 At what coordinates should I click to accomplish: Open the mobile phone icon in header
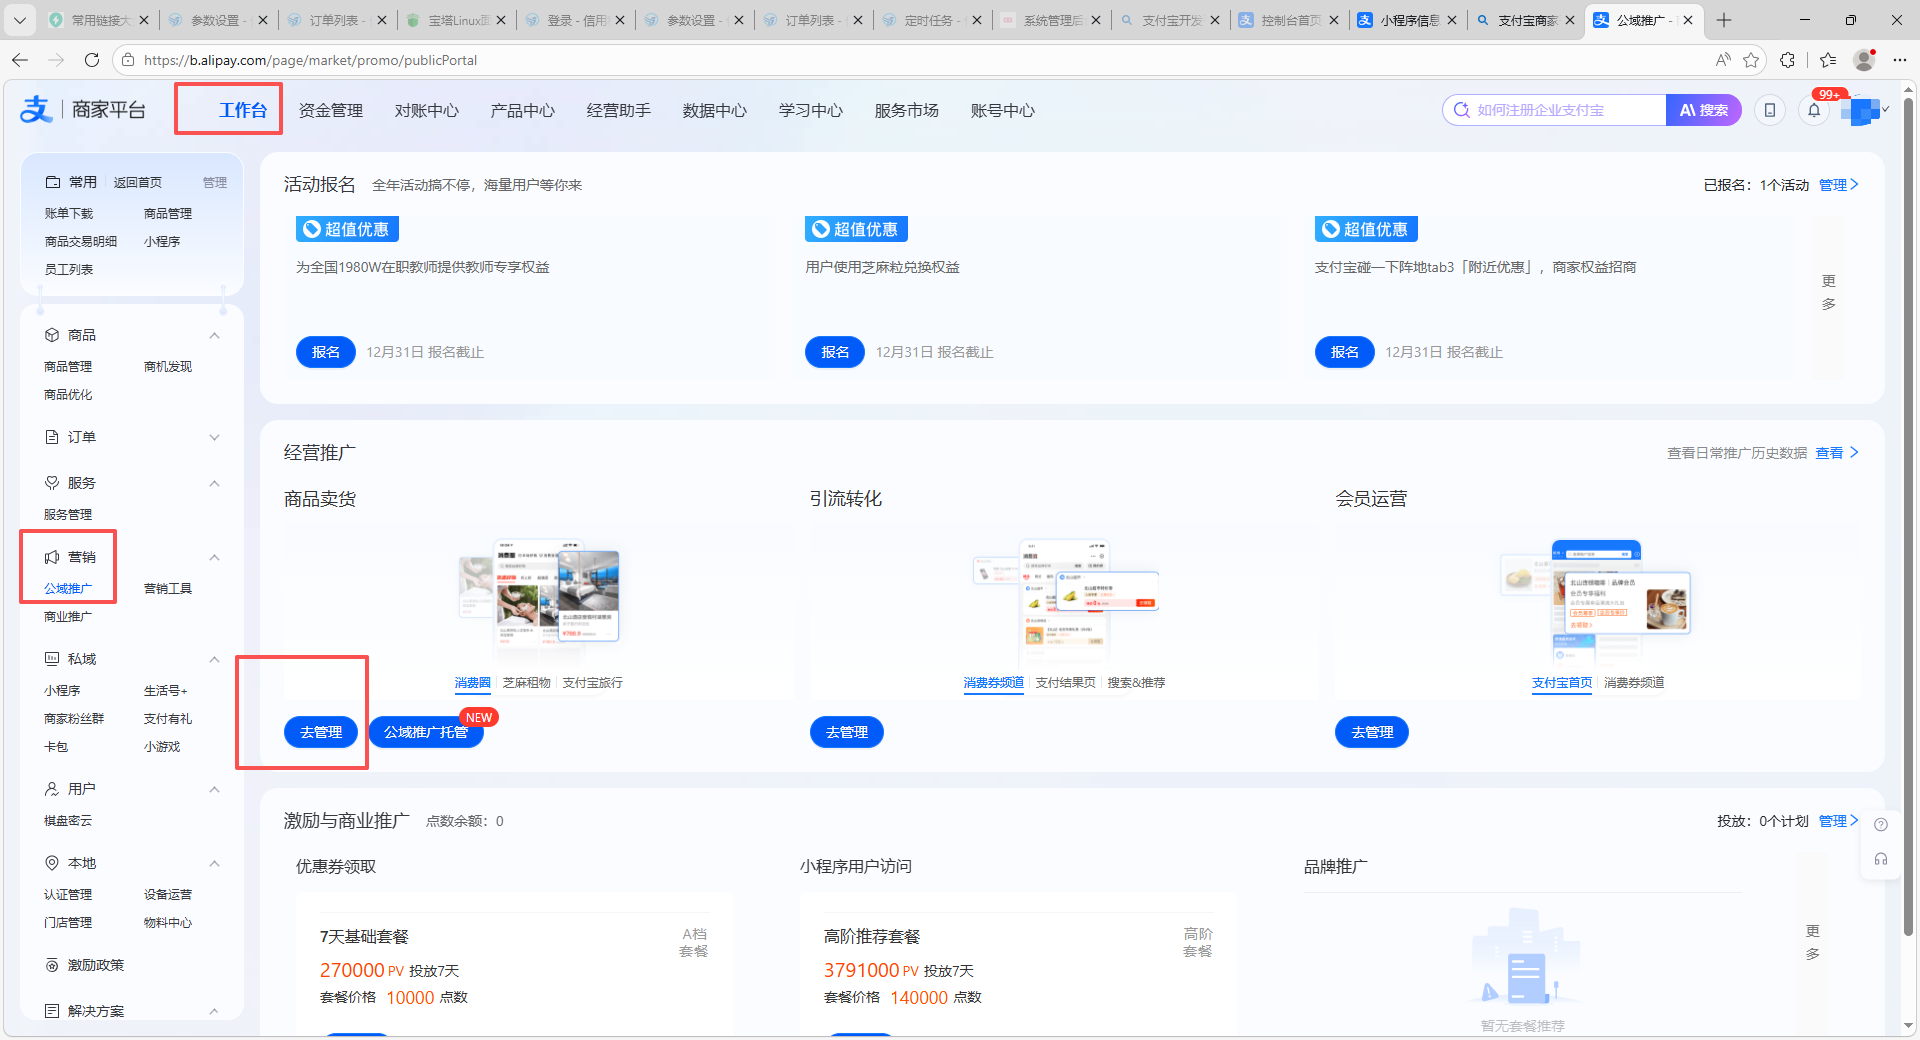1770,110
